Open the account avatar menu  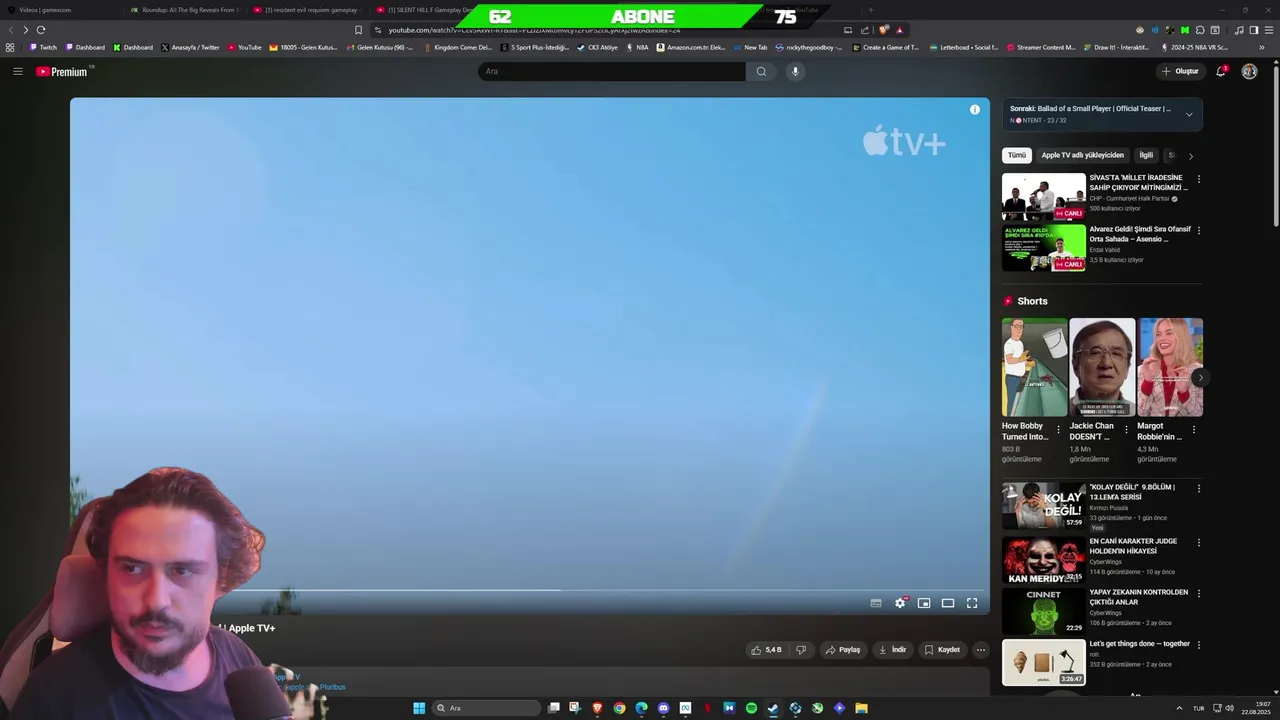(1249, 71)
